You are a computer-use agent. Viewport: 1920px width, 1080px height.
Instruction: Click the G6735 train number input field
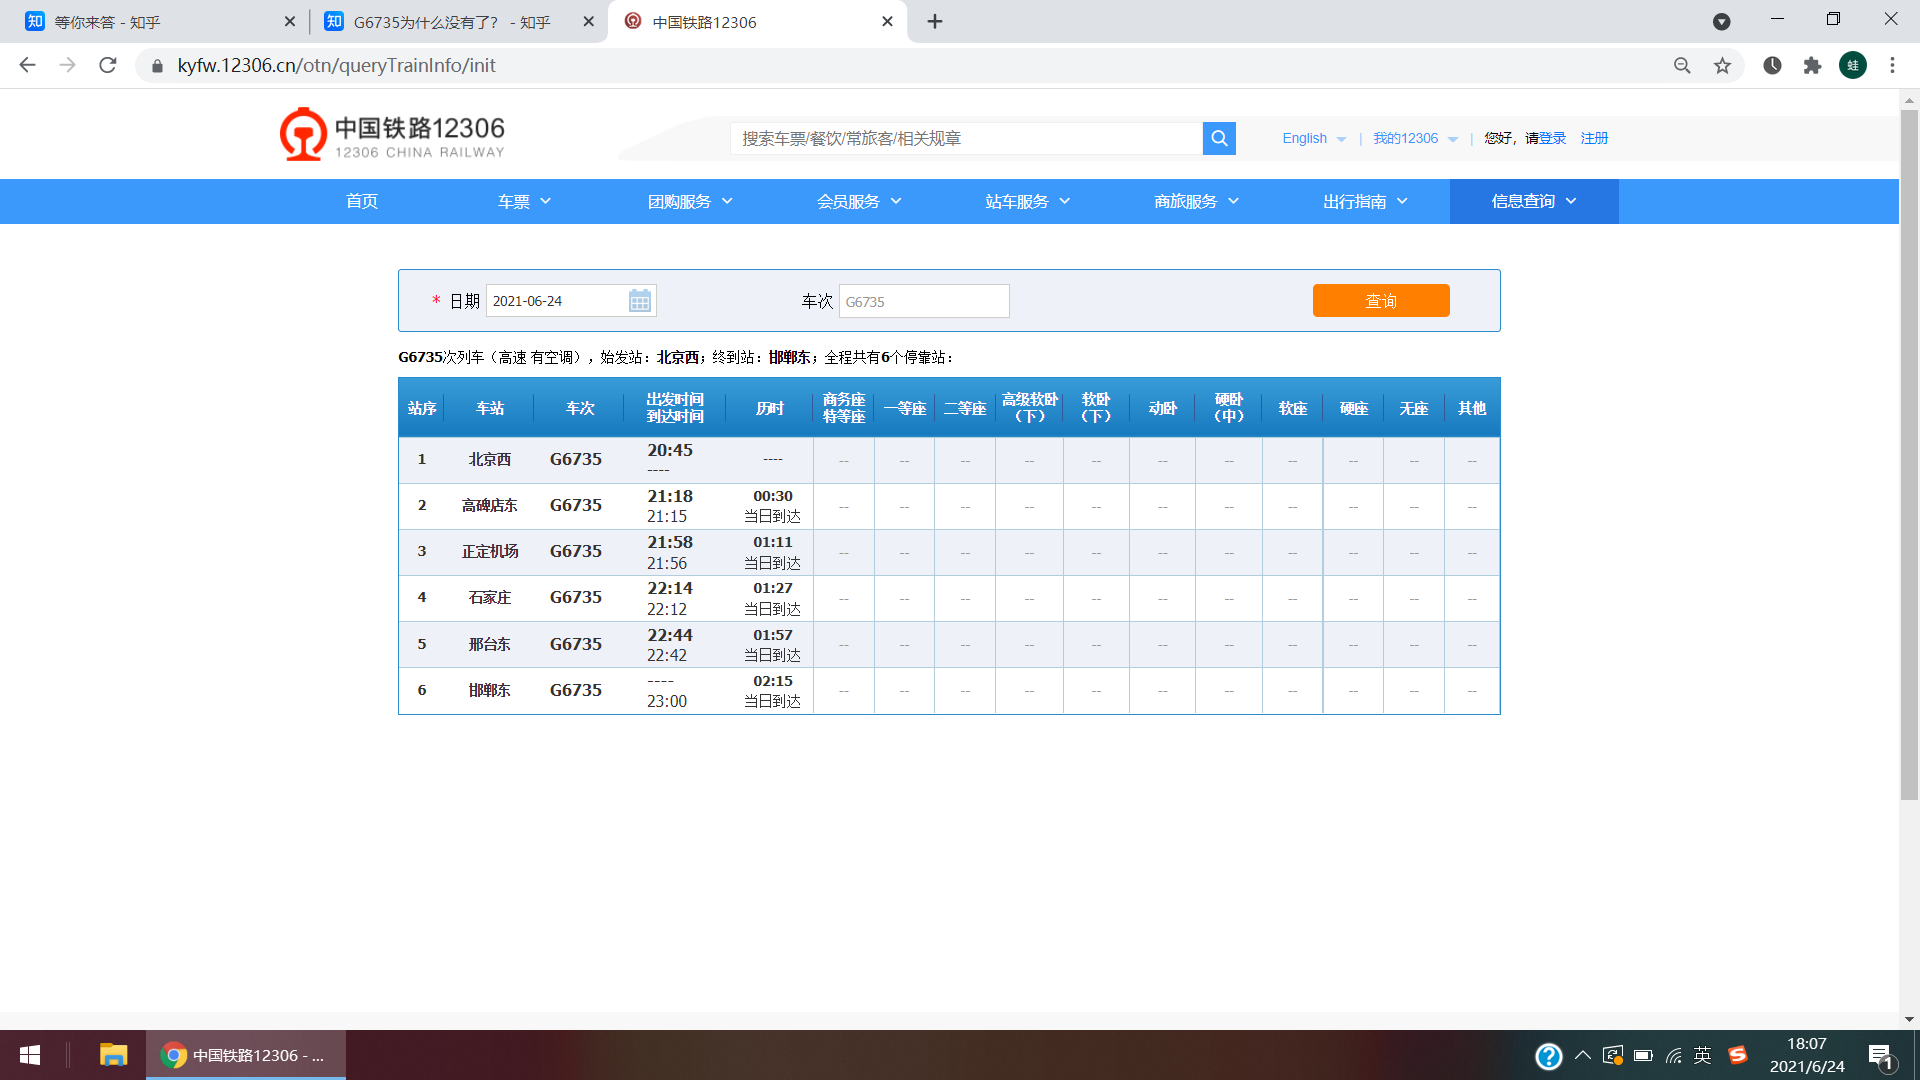pyautogui.click(x=923, y=300)
